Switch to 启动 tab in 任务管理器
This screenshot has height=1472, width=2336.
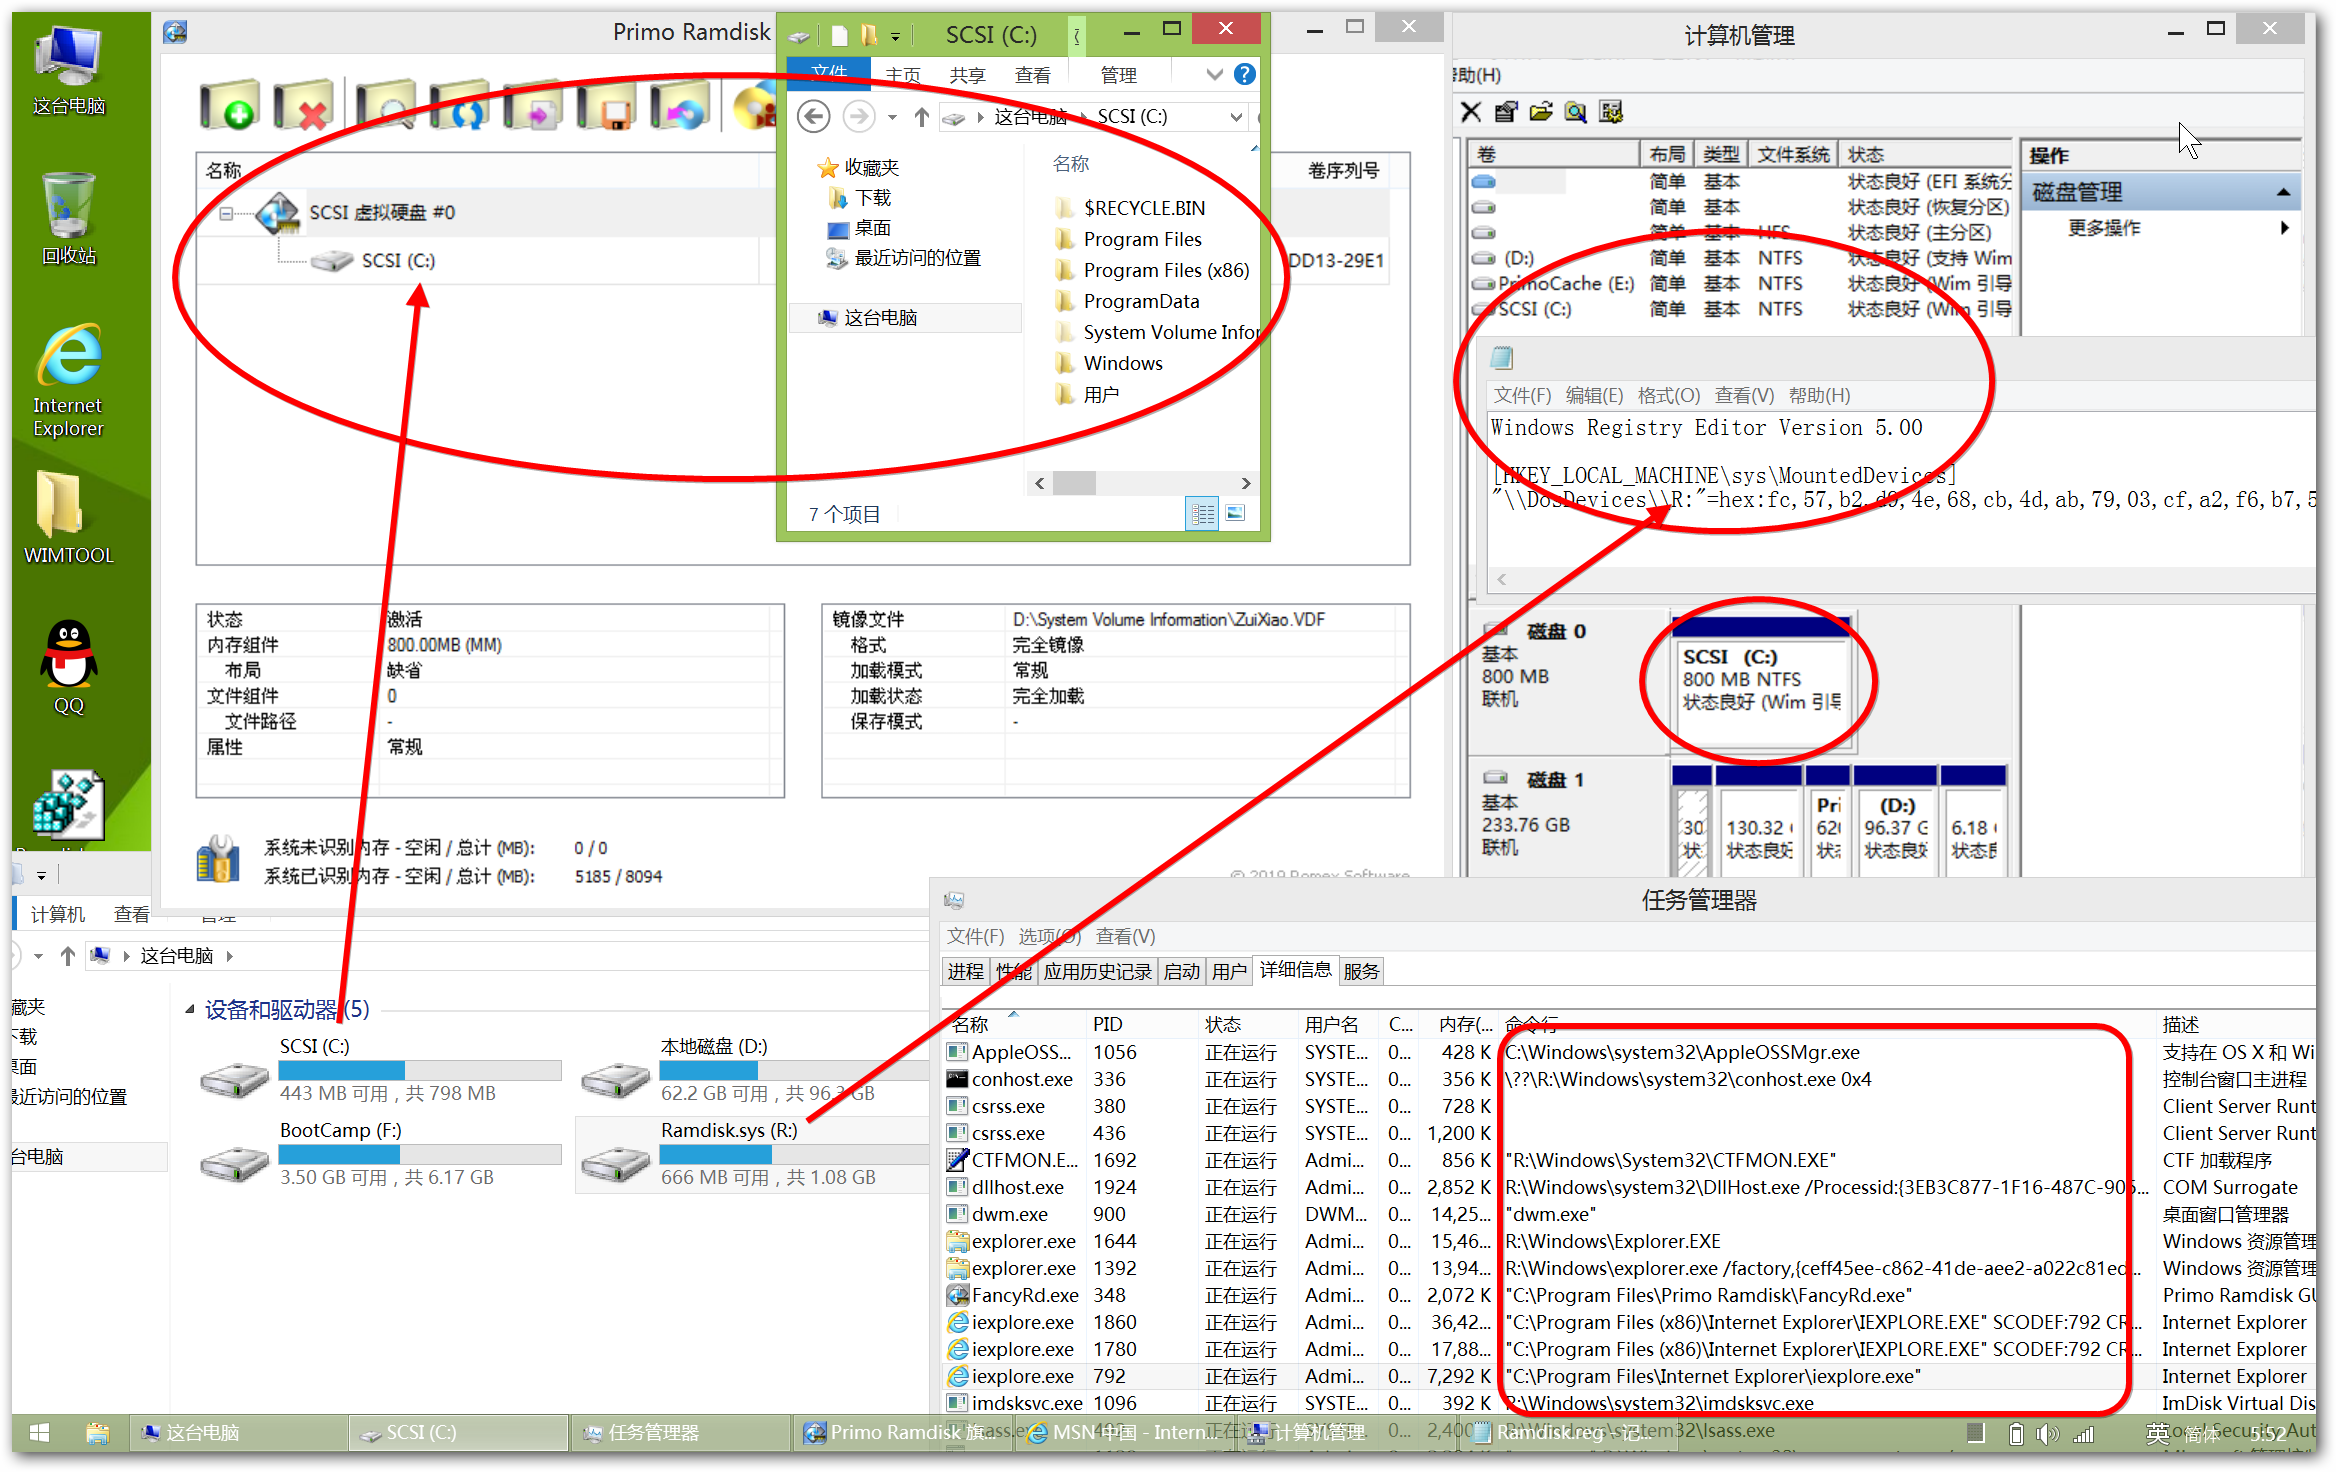(x=1181, y=971)
